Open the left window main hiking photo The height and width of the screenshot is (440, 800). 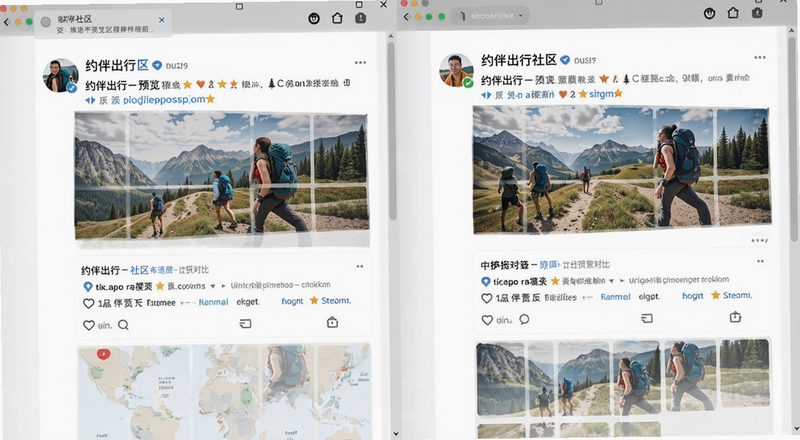(x=222, y=176)
